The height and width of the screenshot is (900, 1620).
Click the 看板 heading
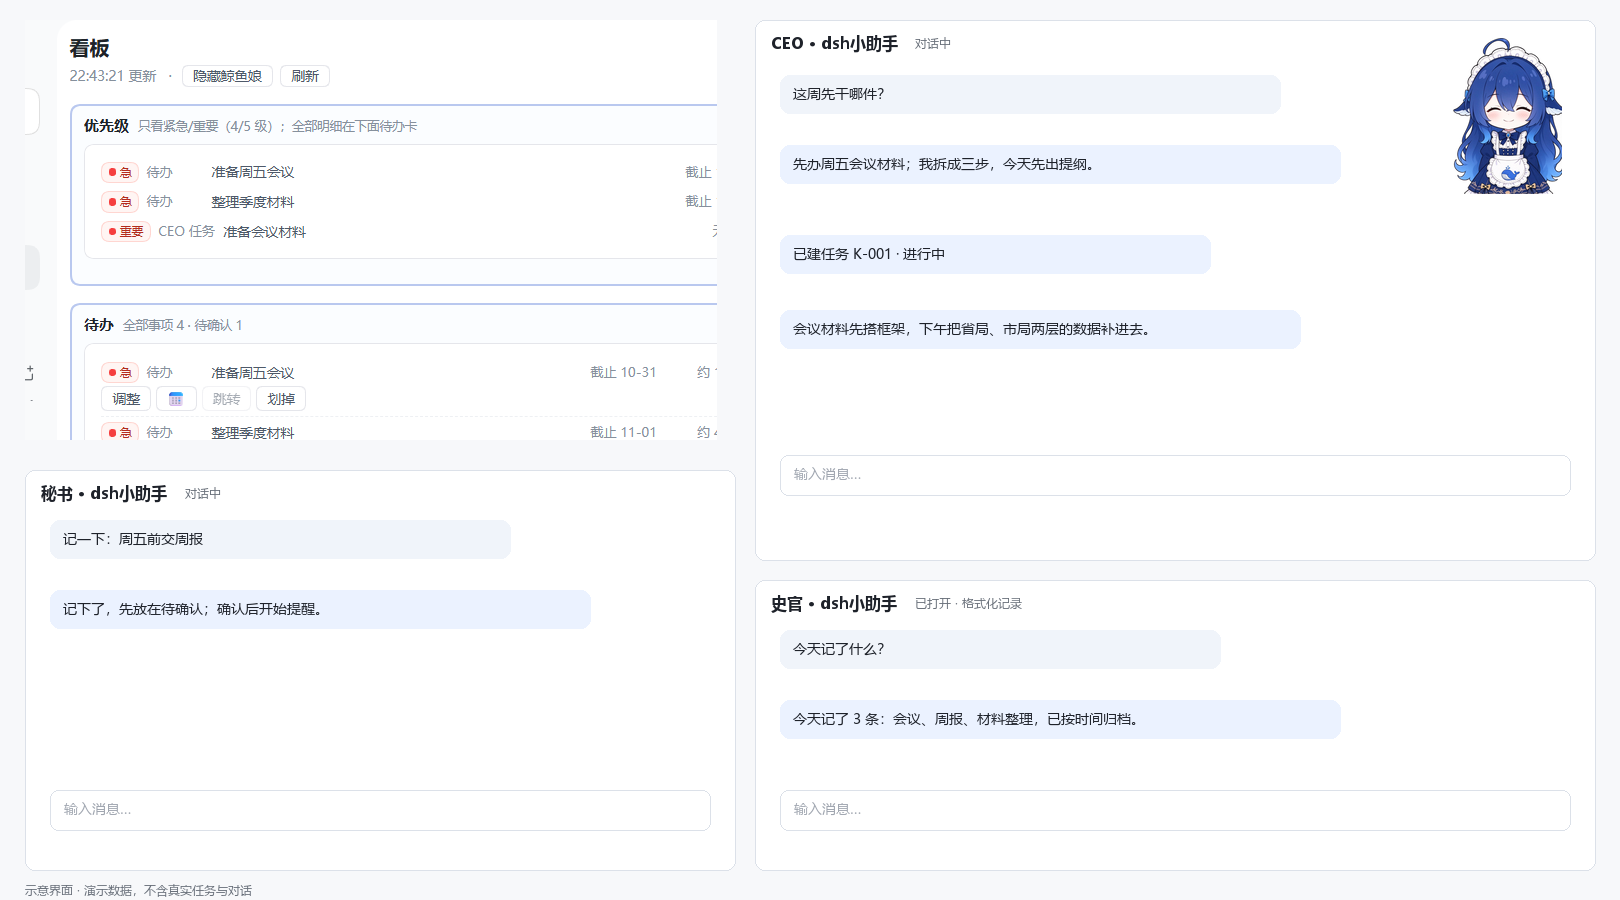[x=89, y=47]
